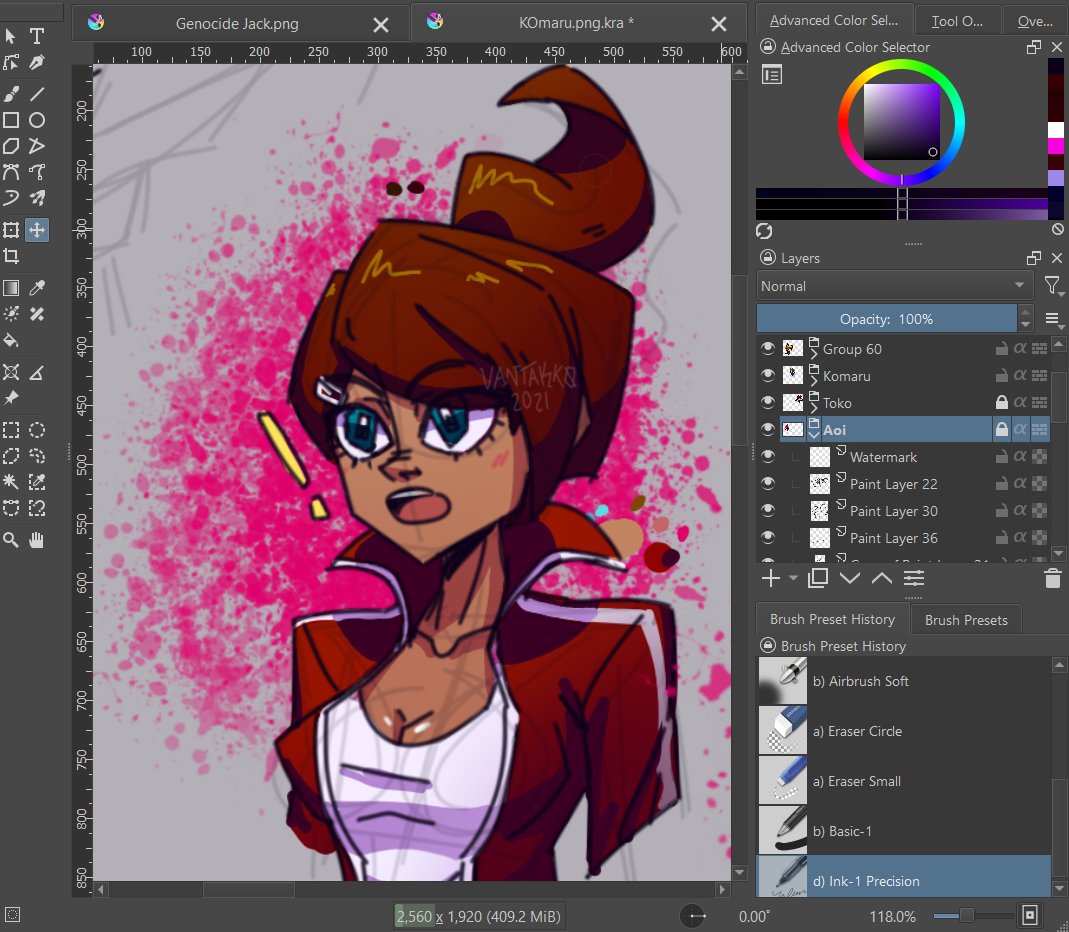This screenshot has height=932, width=1069.
Task: Choose the Contiguous Selection magic wand tool
Action: click(x=11, y=482)
